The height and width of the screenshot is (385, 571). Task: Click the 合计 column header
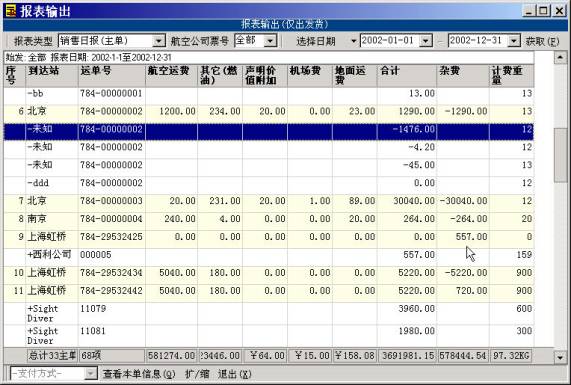407,76
